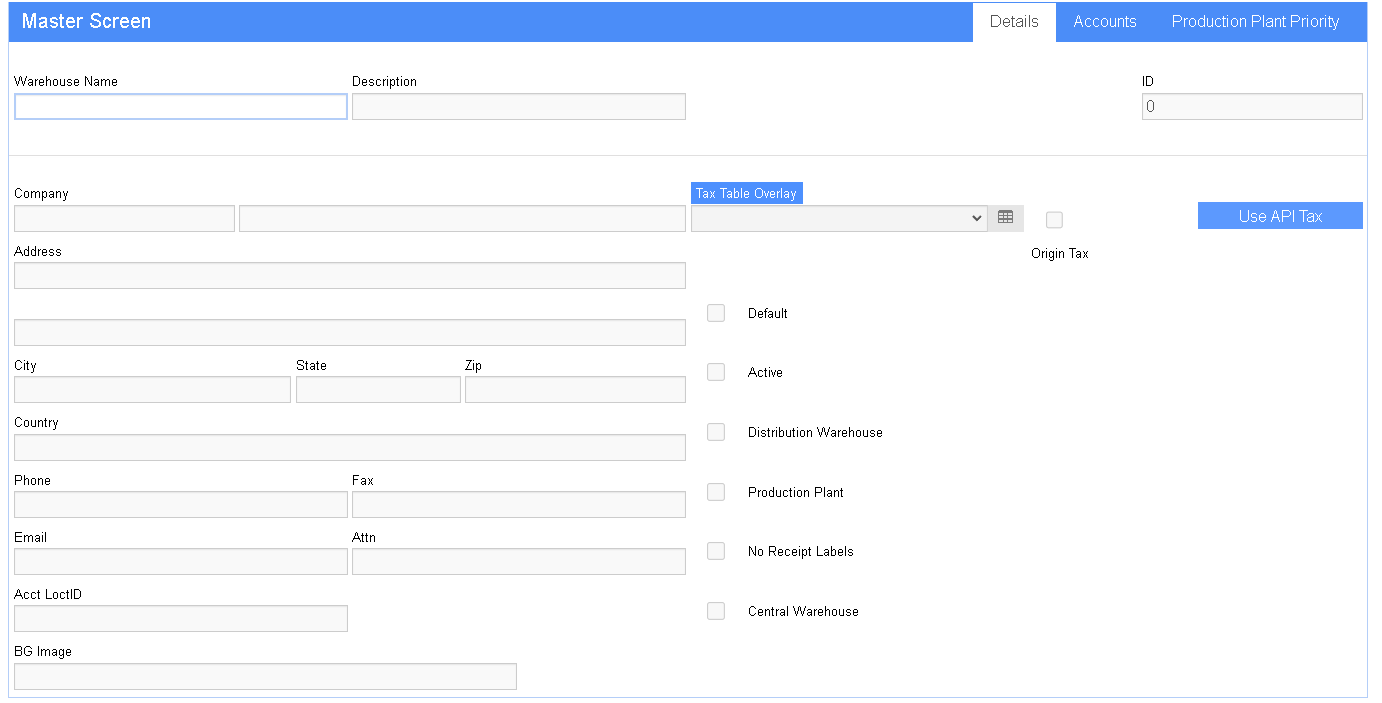Toggle the Origin Tax checkbox

(1054, 220)
